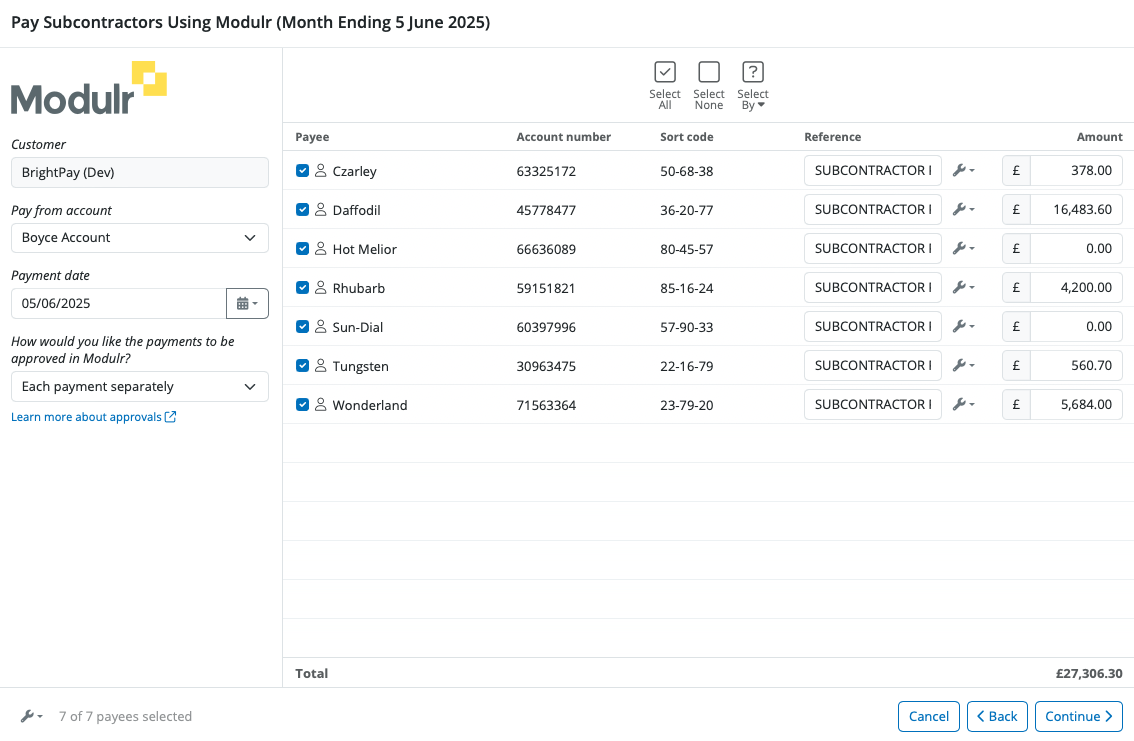The image size is (1134, 741).
Task: Click wrench icon beside Rhubarb's reference
Action: (963, 288)
